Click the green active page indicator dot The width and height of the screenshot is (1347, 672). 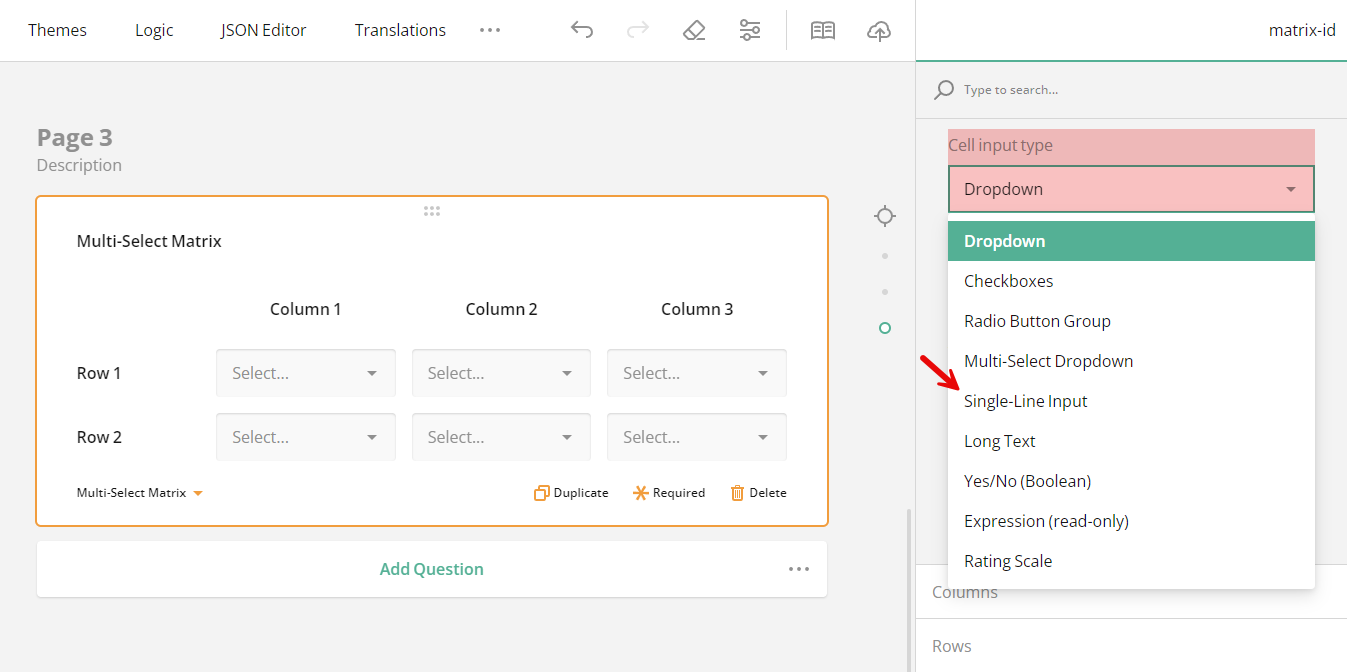pyautogui.click(x=884, y=328)
